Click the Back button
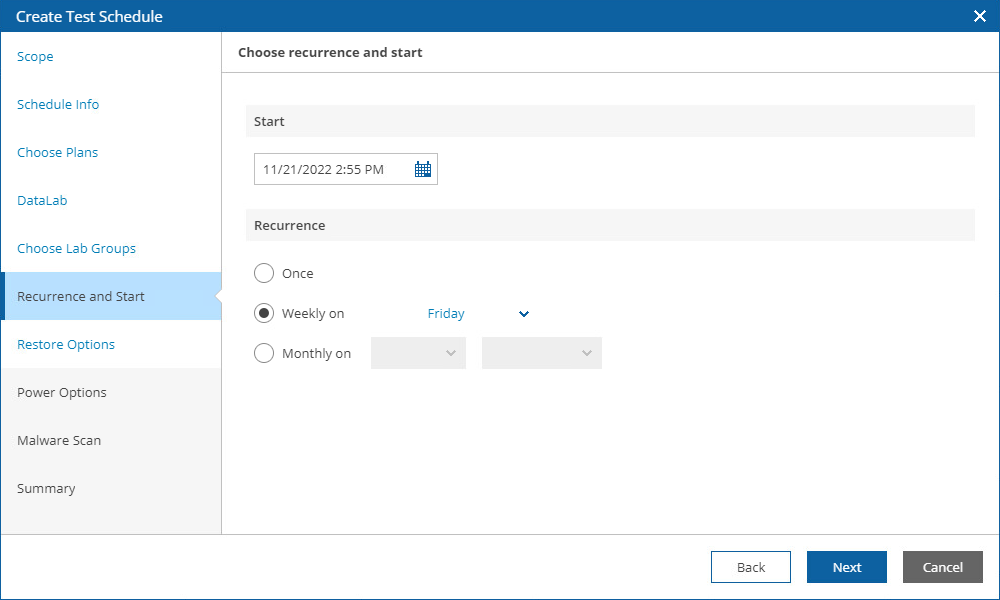Screen dimensions: 1000x600 pyautogui.click(x=750, y=567)
